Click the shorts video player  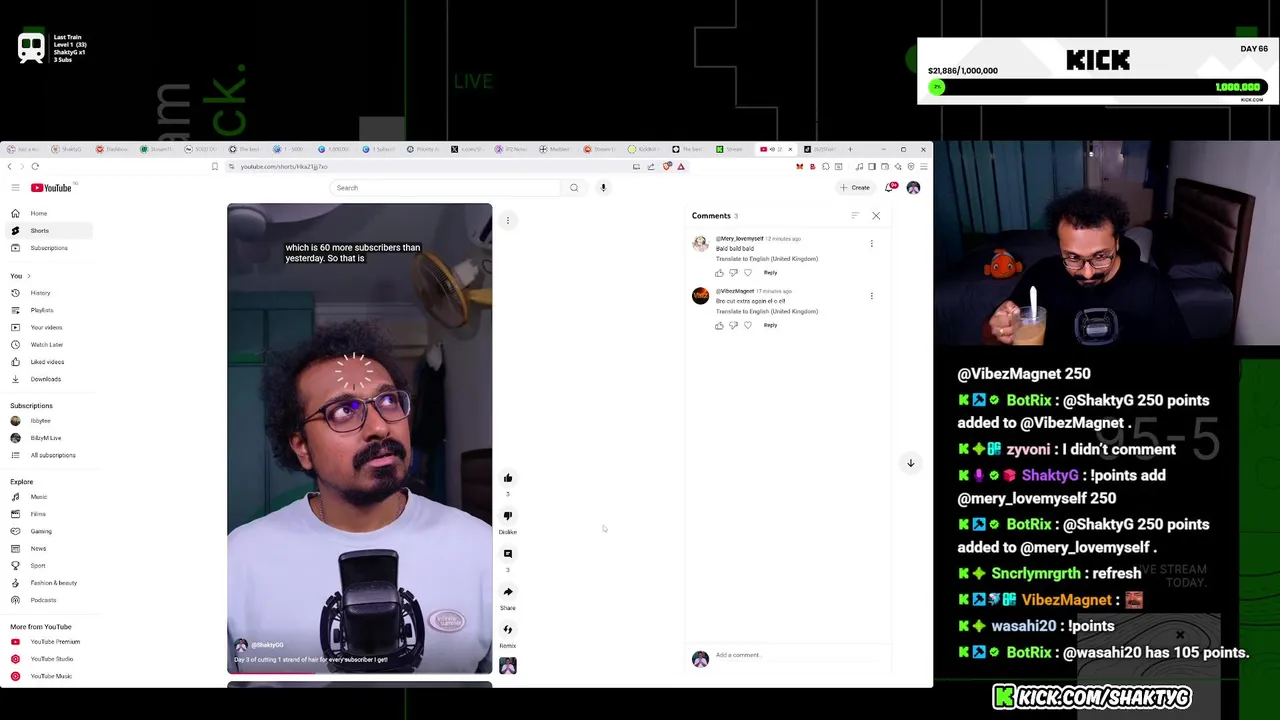click(359, 438)
